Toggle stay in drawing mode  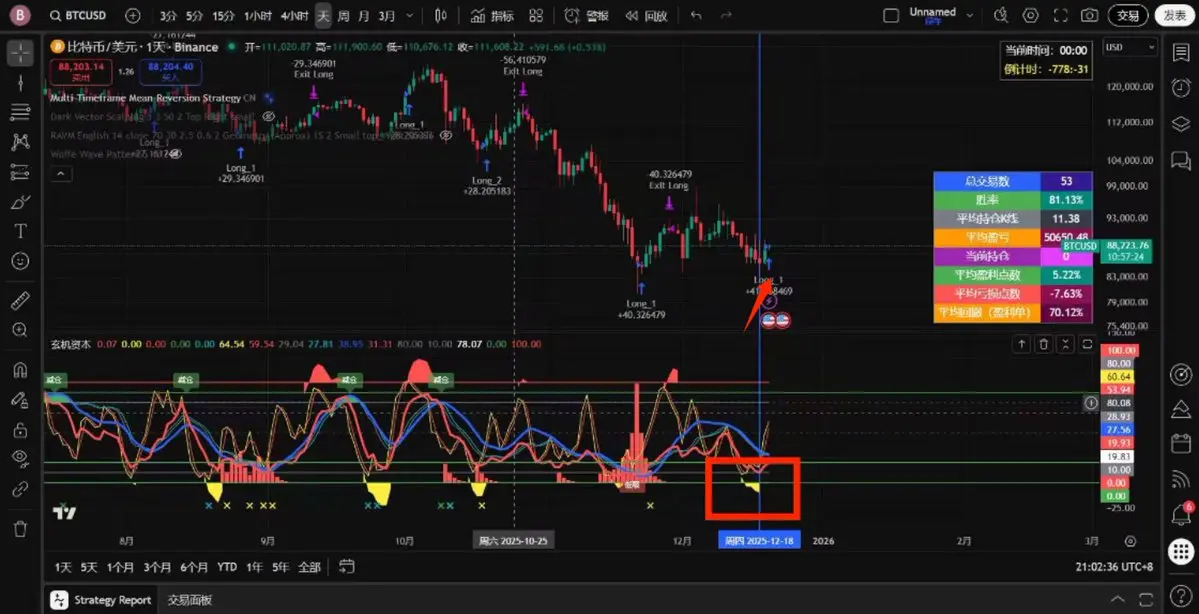pyautogui.click(x=21, y=400)
